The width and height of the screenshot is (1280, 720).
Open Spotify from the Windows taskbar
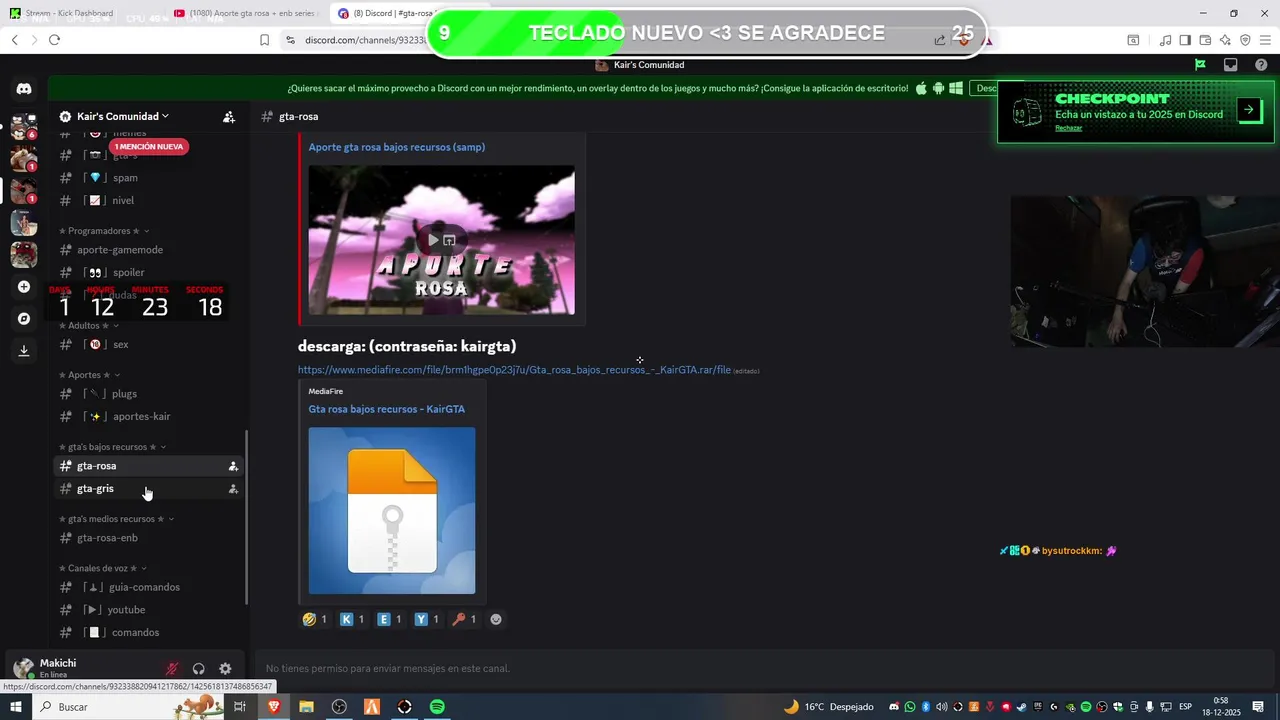coord(437,707)
